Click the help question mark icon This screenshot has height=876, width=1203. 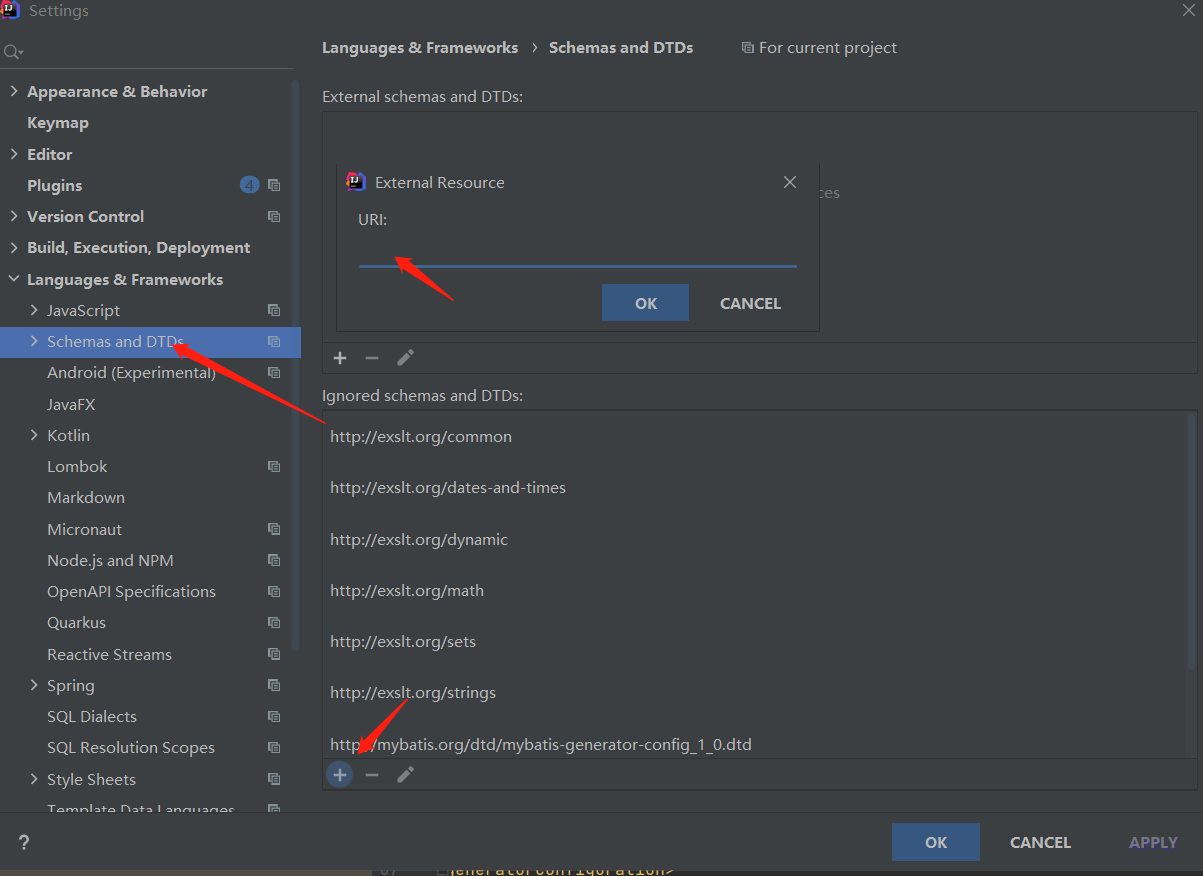(24, 843)
